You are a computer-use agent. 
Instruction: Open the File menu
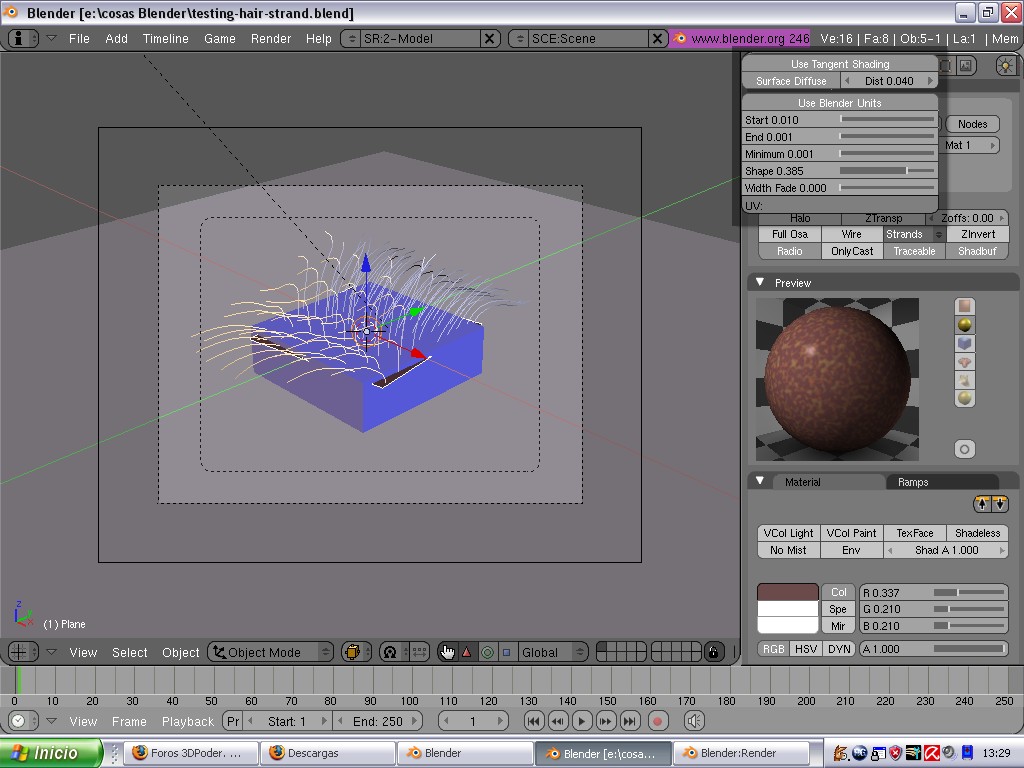(79, 39)
